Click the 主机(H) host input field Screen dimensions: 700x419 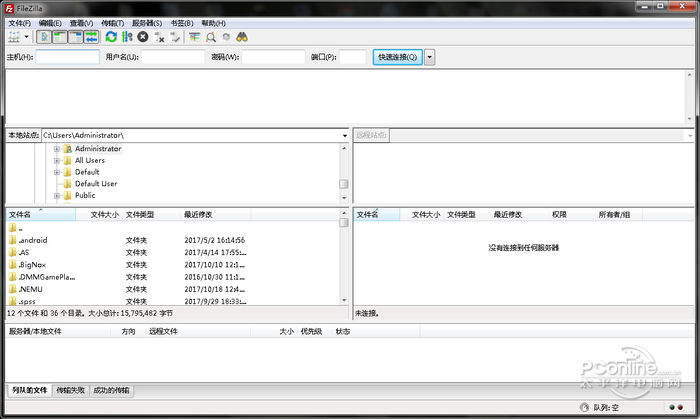point(68,58)
